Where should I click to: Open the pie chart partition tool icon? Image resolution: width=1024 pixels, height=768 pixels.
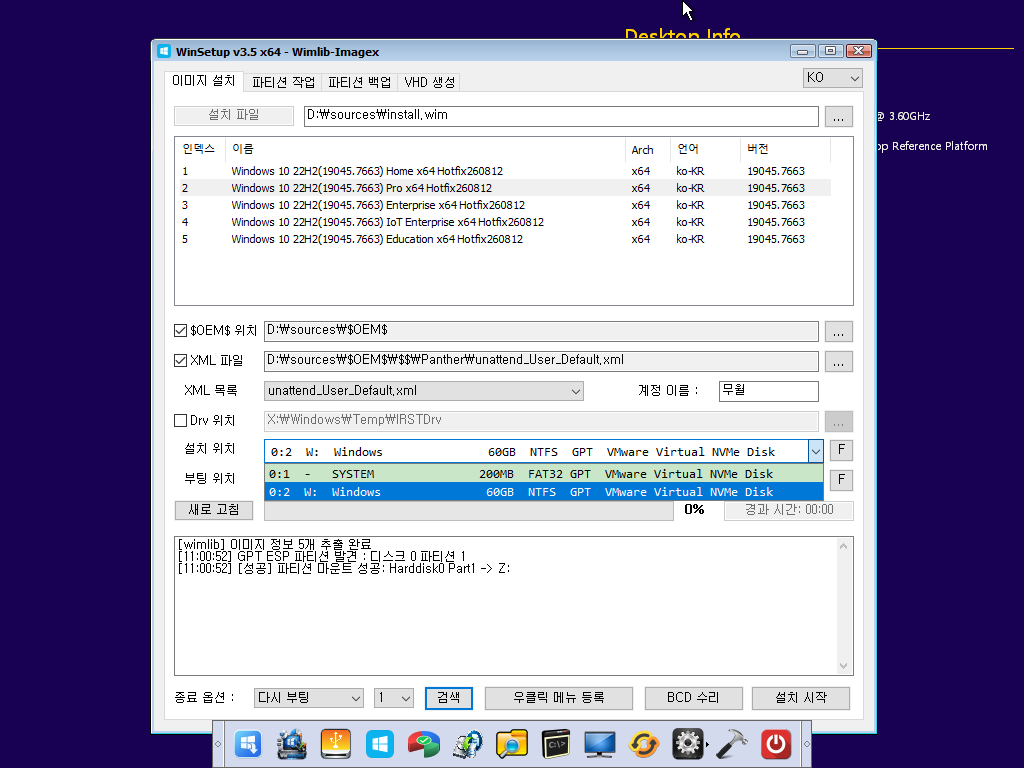[x=424, y=744]
